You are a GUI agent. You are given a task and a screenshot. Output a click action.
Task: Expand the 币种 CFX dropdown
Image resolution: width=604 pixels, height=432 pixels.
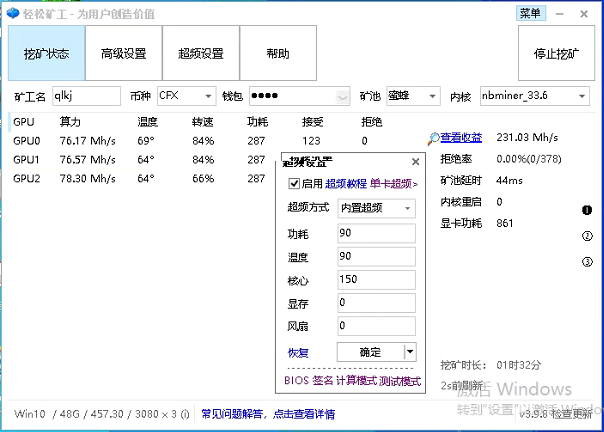(x=208, y=96)
